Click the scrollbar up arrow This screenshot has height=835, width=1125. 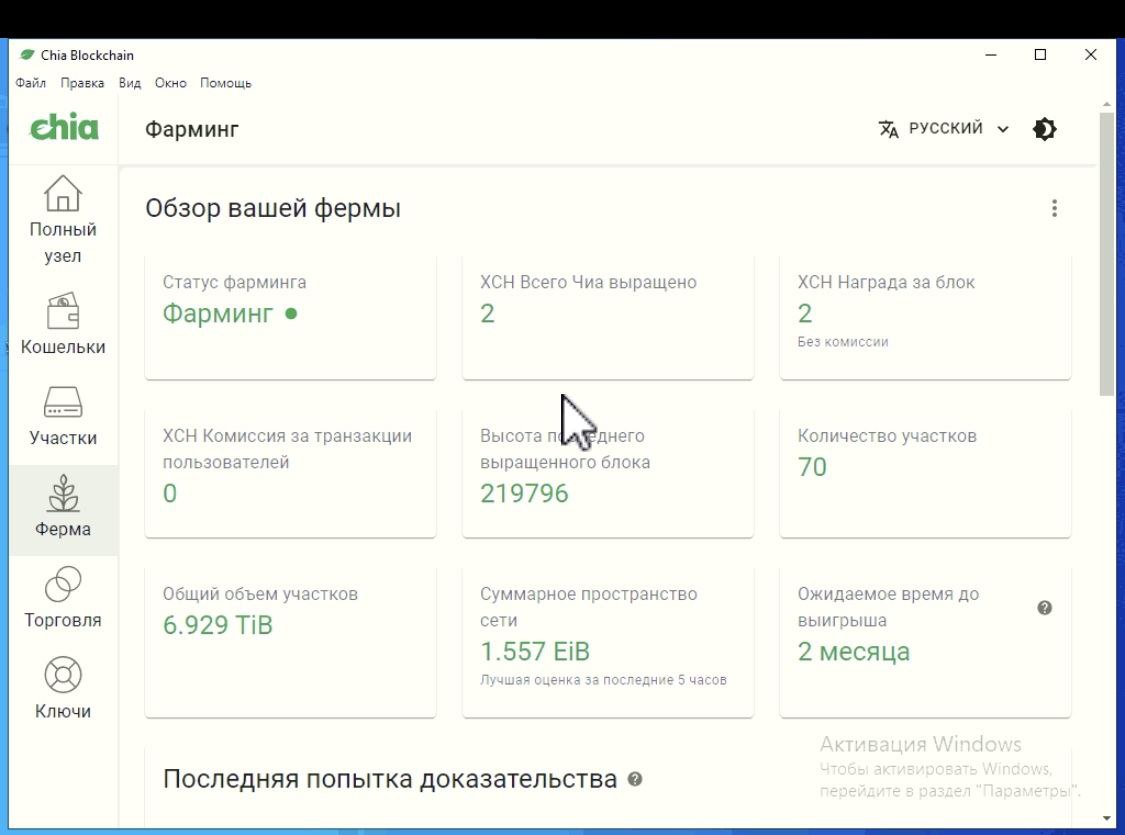[x=1106, y=105]
